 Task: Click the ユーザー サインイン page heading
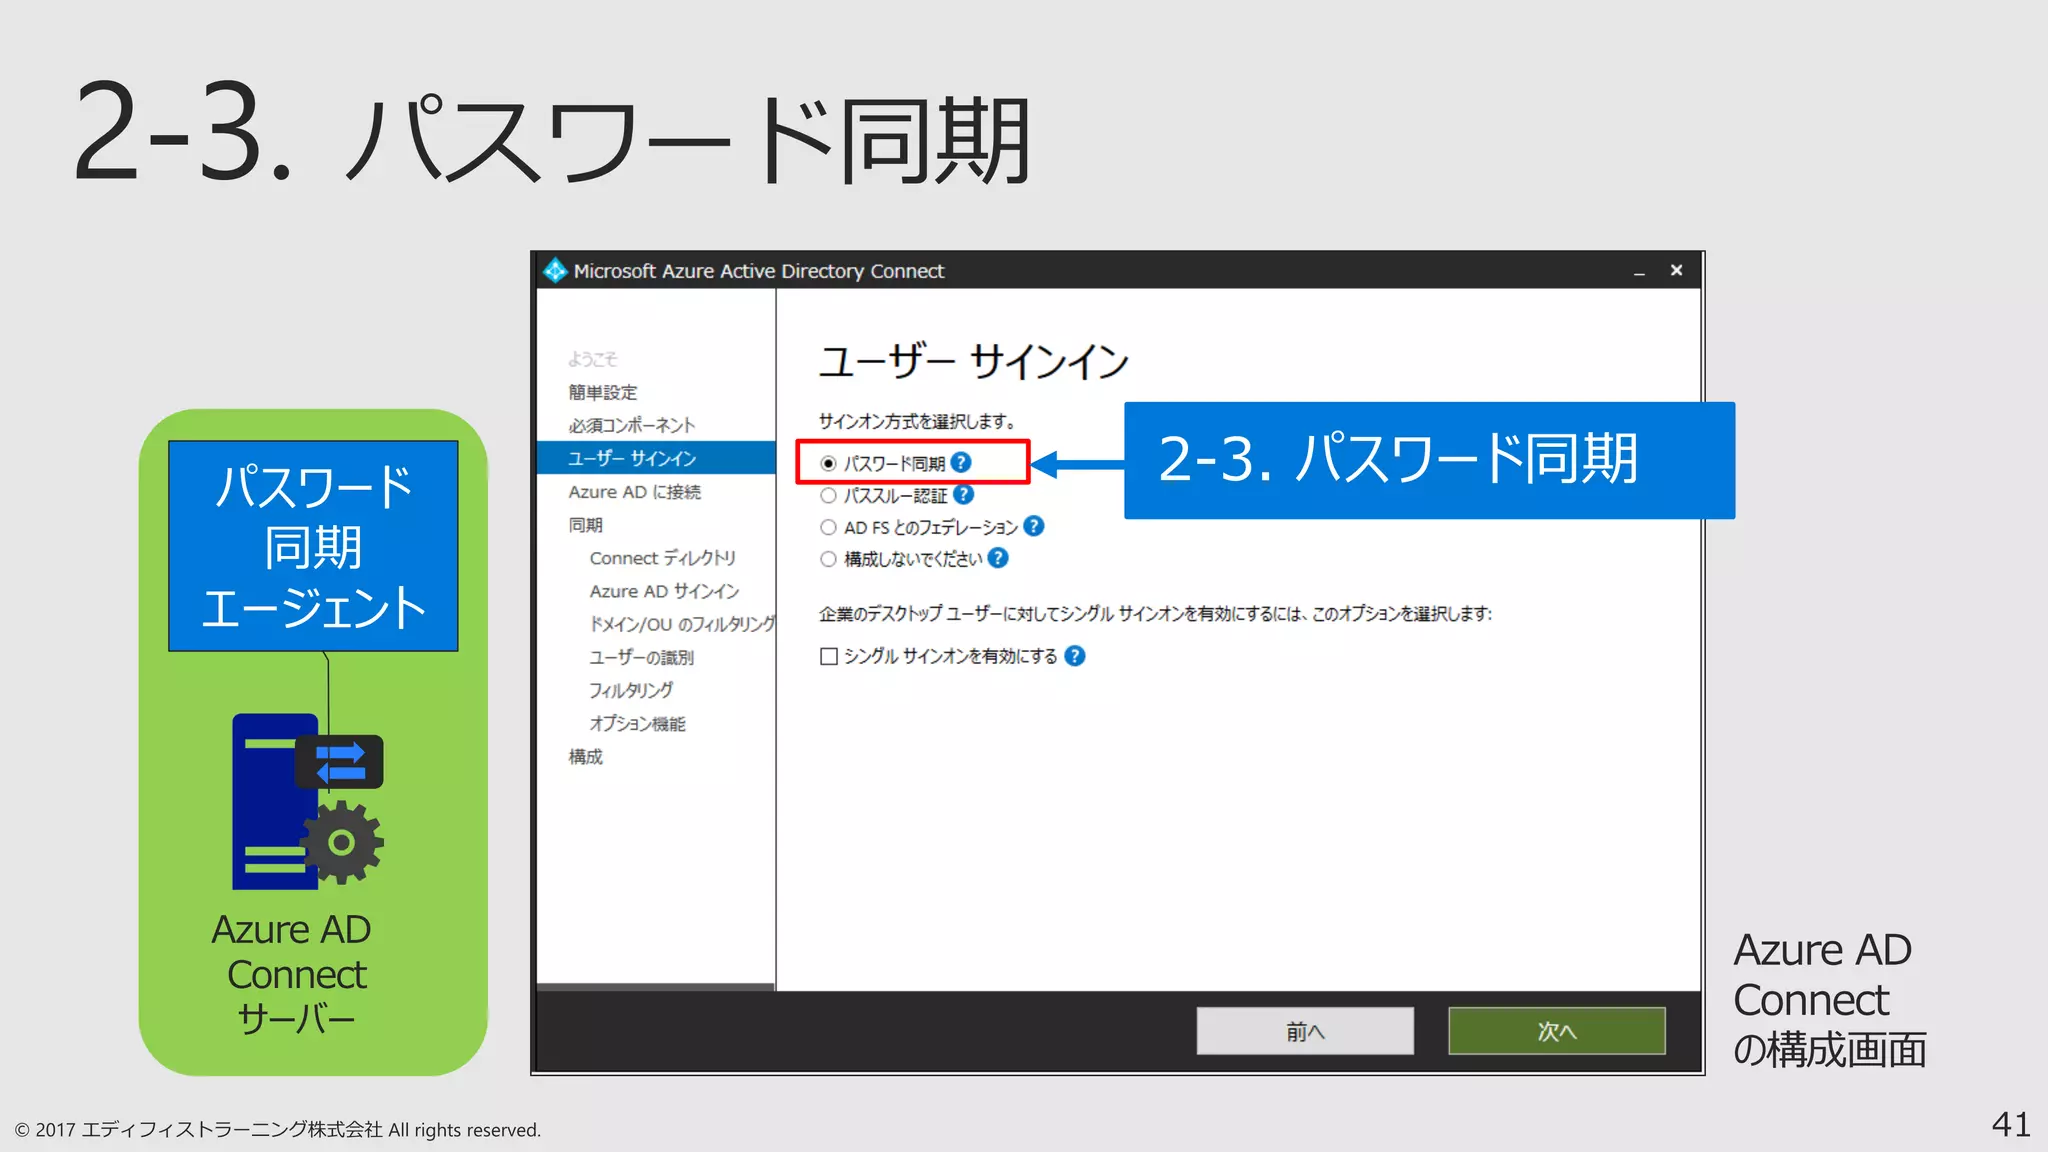pyautogui.click(x=974, y=361)
